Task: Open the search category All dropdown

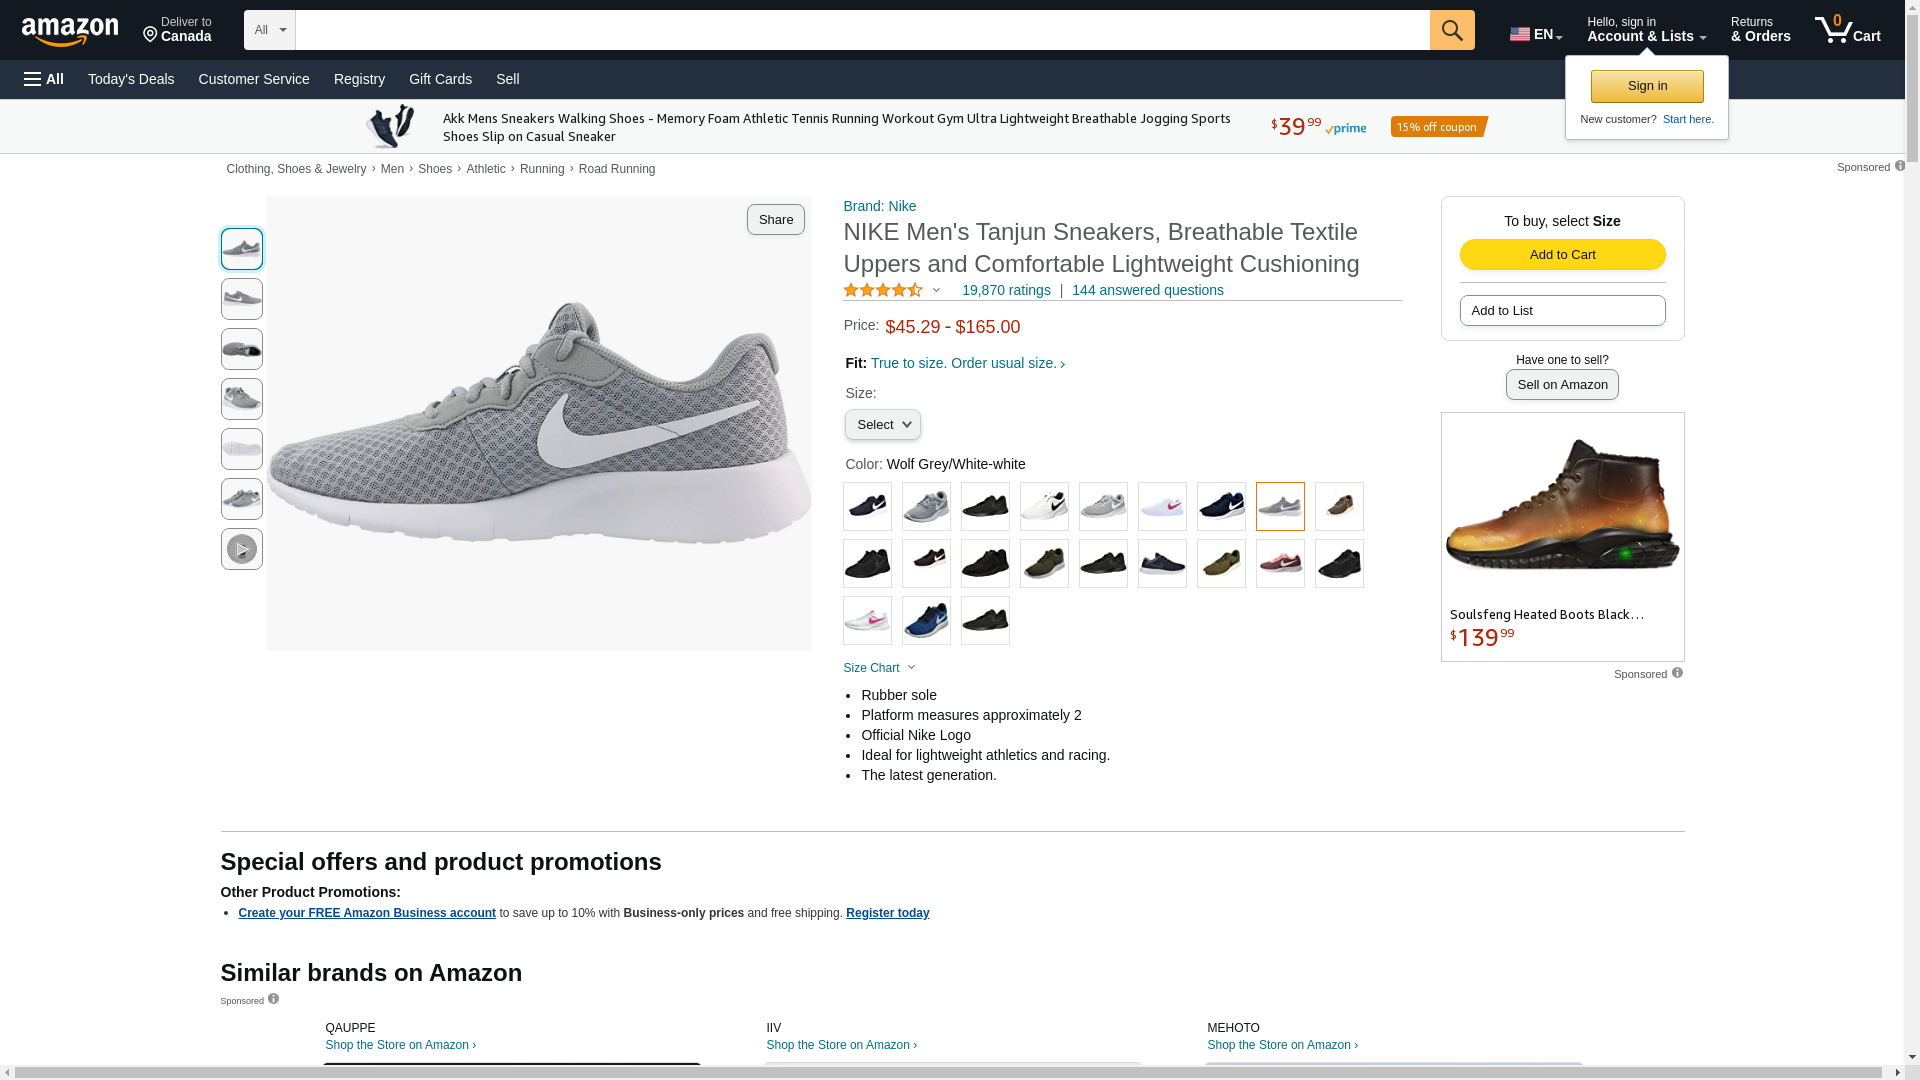Action: pyautogui.click(x=269, y=30)
